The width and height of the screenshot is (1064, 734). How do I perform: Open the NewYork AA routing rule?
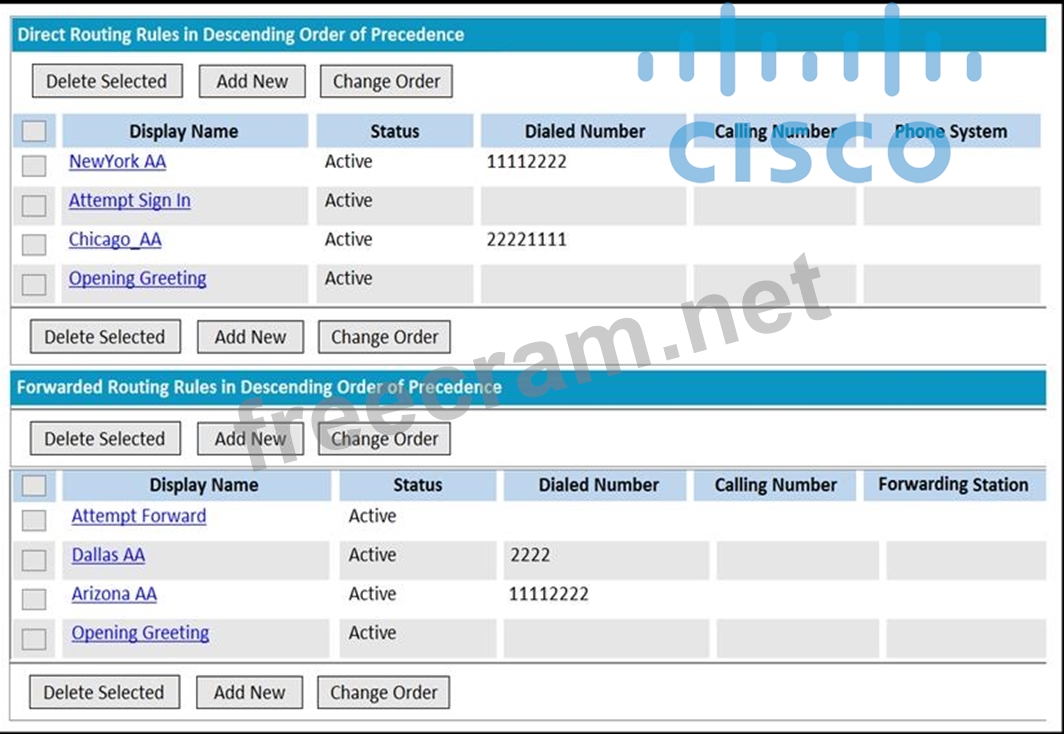(117, 162)
